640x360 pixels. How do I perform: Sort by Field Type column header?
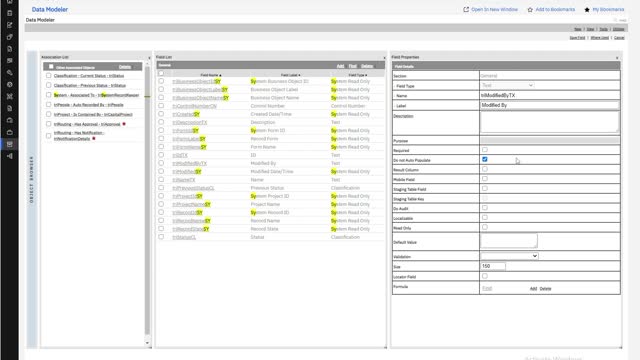click(x=358, y=75)
